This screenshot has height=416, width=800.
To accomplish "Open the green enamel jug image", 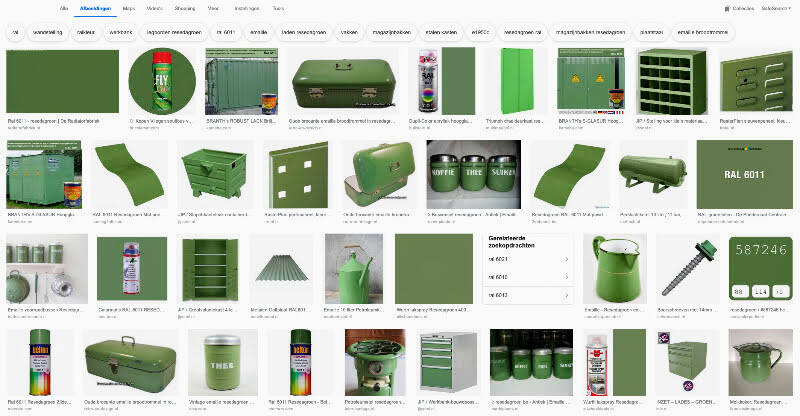I will 615,269.
